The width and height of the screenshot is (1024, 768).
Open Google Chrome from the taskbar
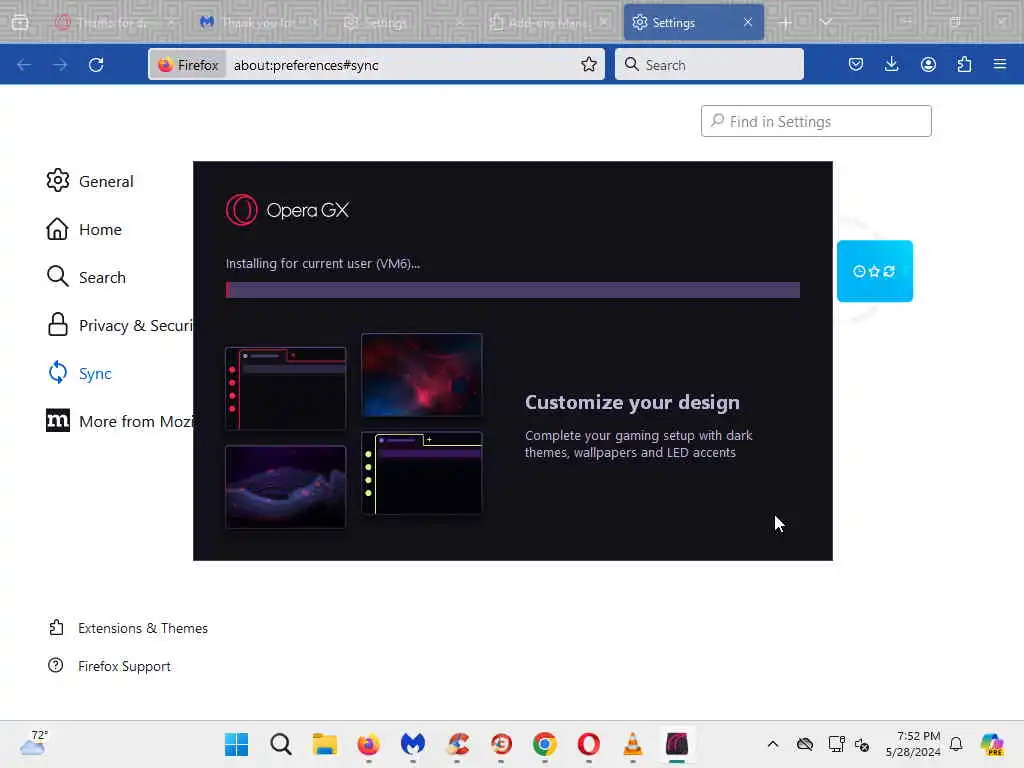tap(545, 744)
